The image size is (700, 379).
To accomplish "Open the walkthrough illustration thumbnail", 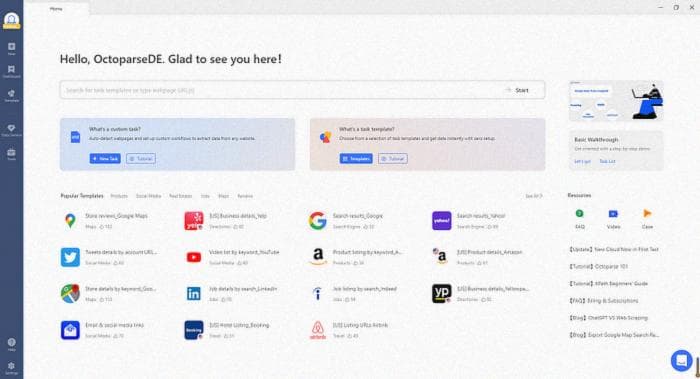I will (616, 101).
